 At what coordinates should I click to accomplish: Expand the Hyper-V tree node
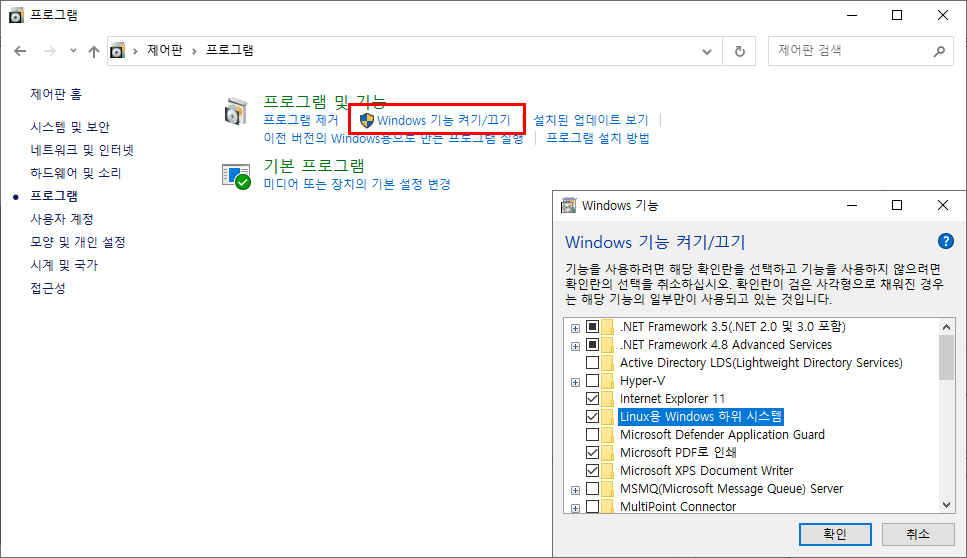point(575,382)
